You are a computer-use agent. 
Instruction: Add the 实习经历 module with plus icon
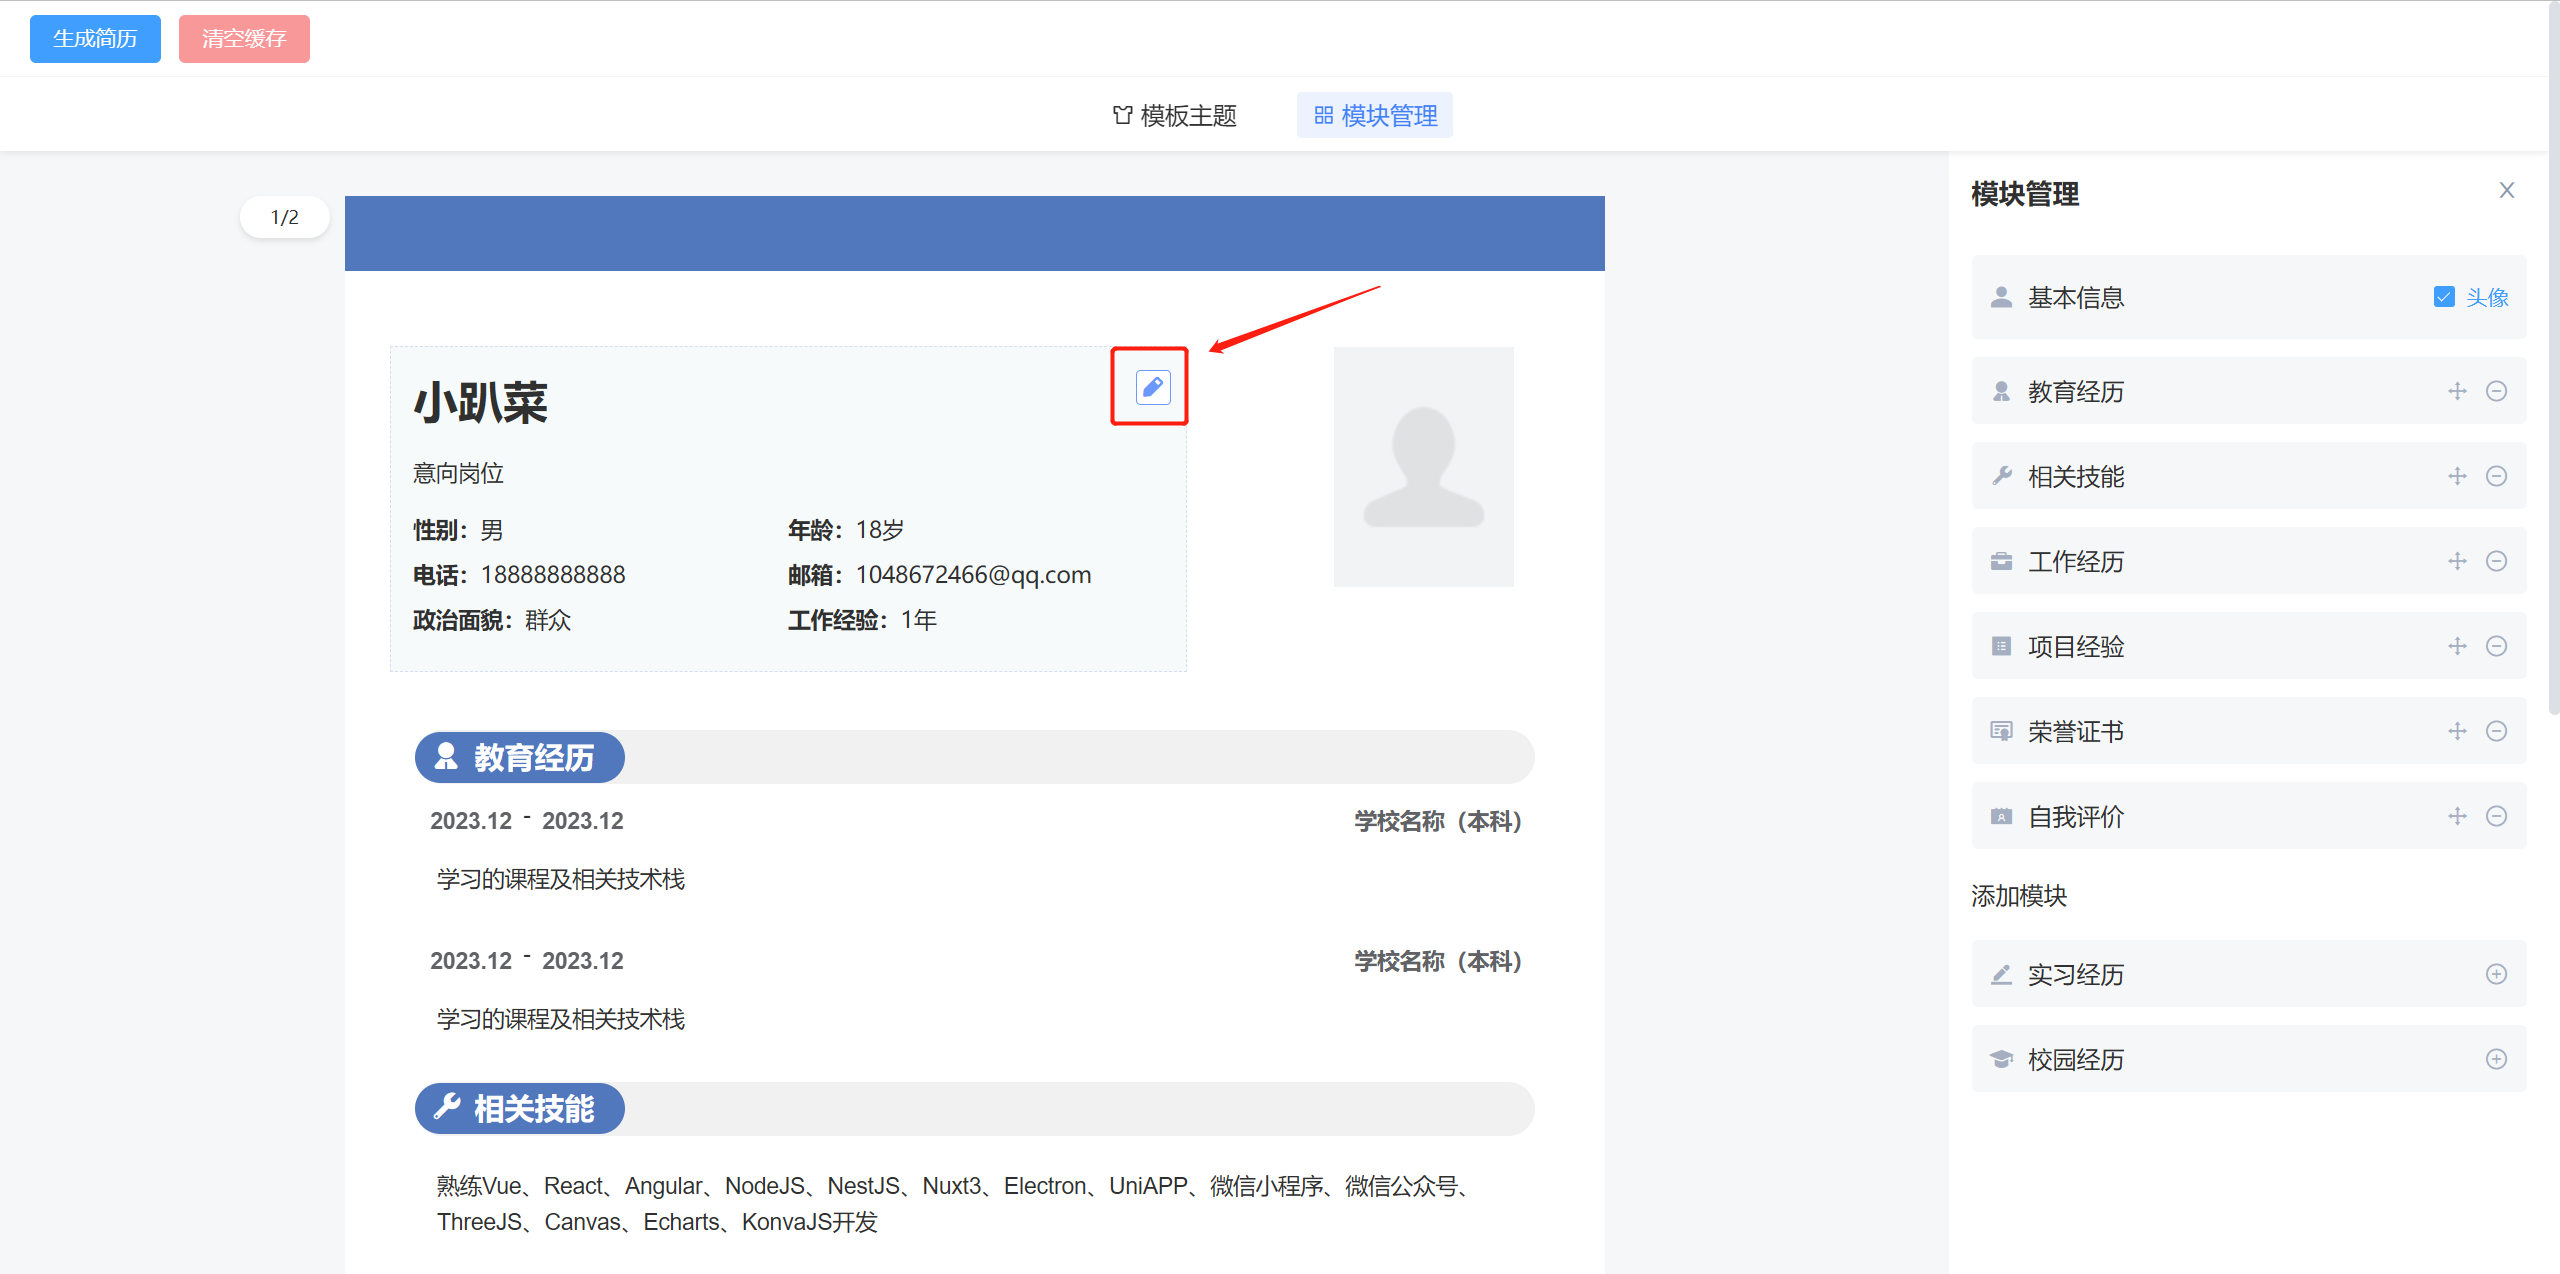(x=2496, y=974)
